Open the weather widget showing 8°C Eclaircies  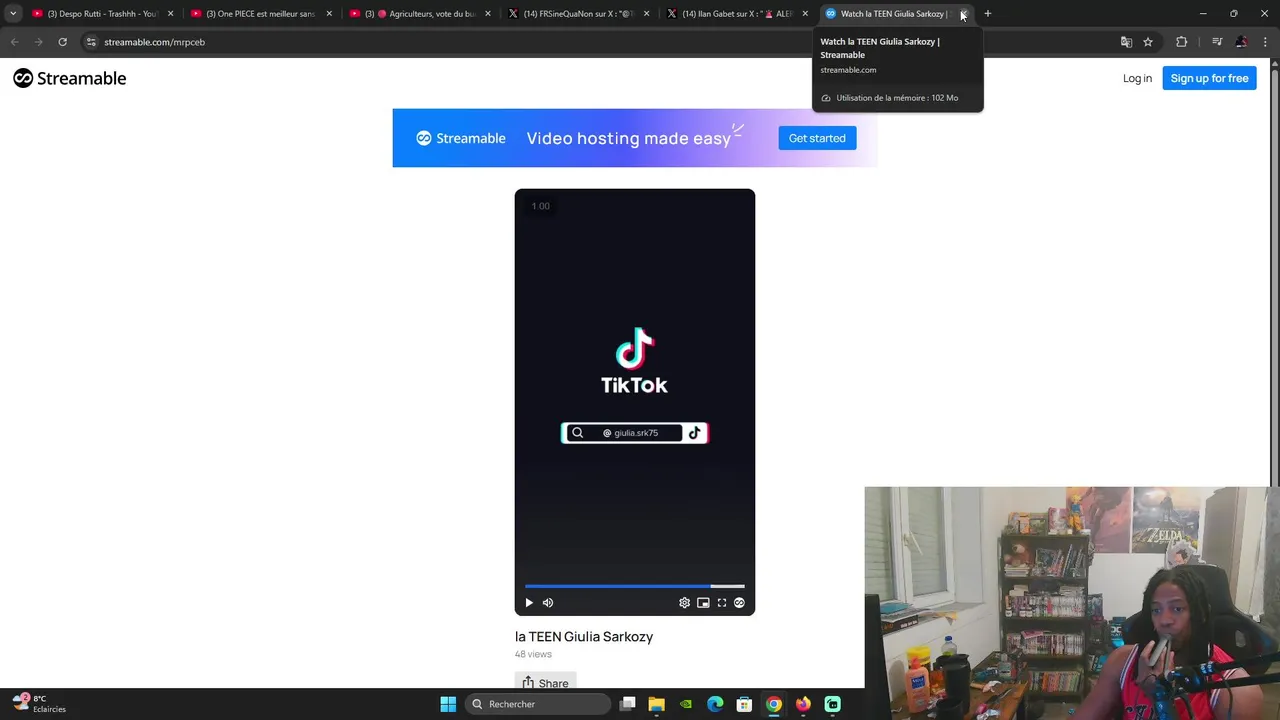(x=40, y=703)
